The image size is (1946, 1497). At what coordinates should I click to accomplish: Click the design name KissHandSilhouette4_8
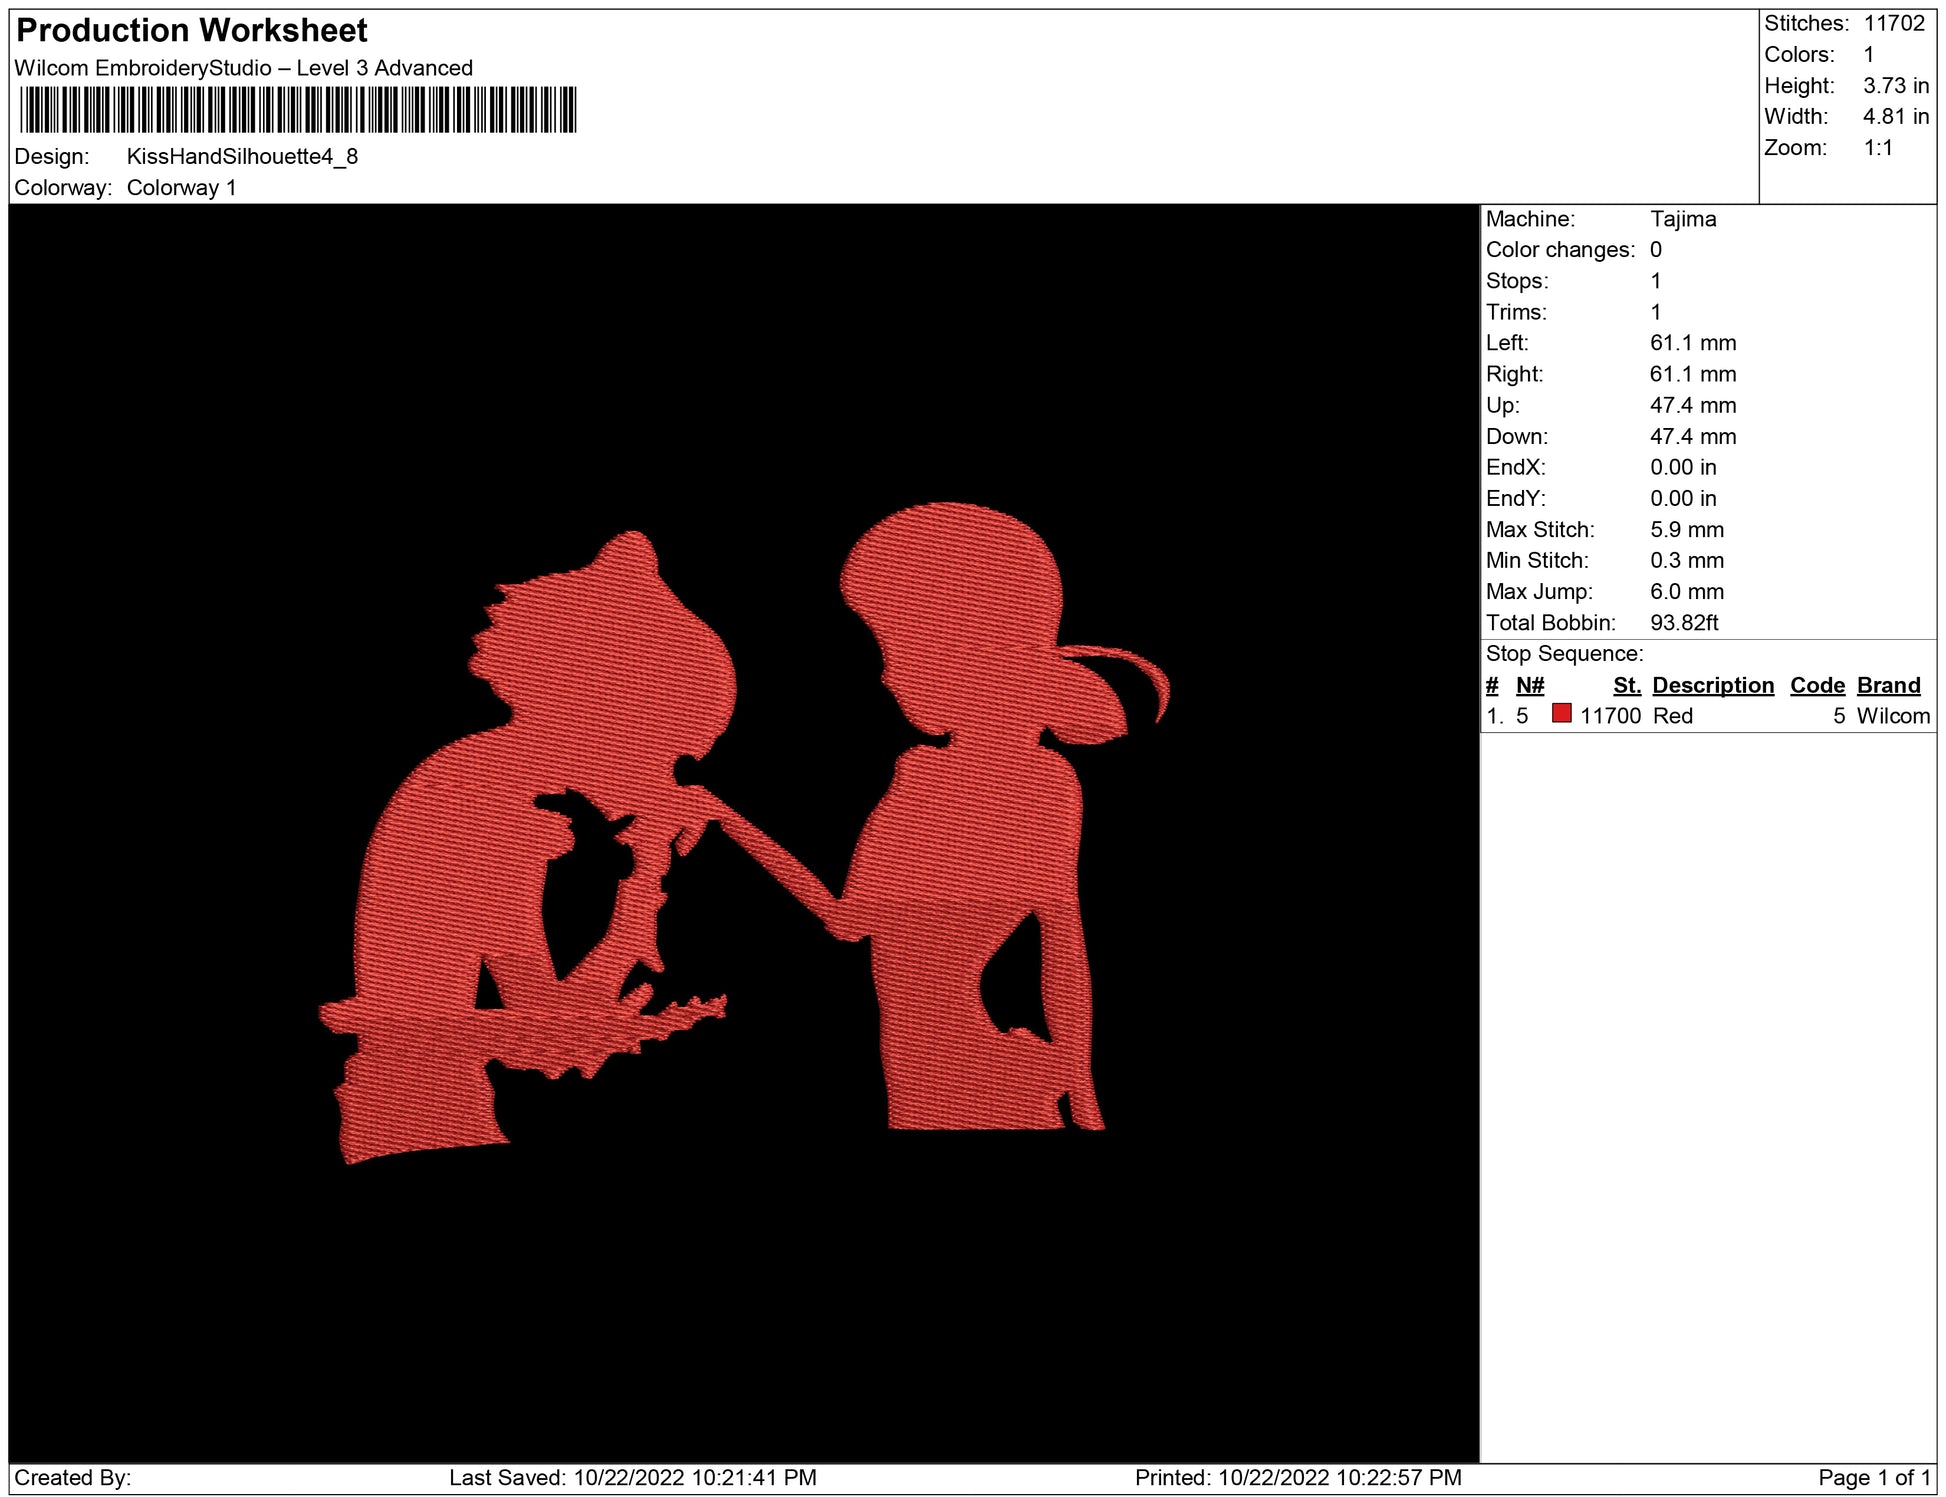tap(242, 157)
